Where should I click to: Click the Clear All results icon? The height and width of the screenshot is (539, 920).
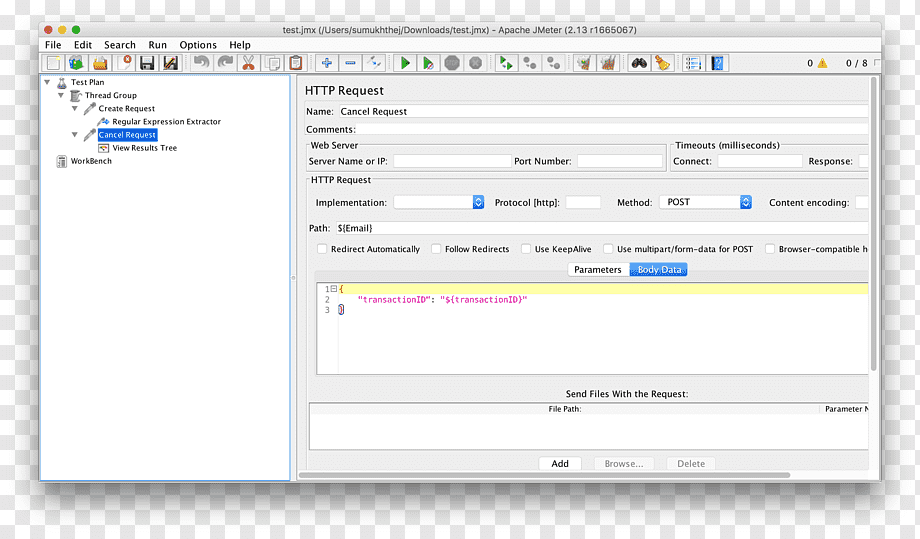point(608,63)
